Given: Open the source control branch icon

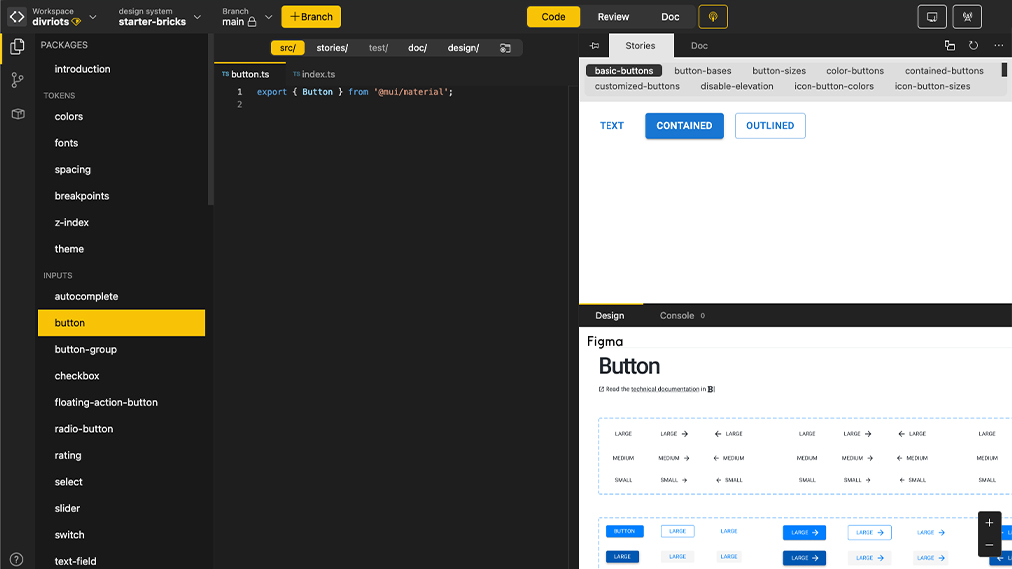Looking at the screenshot, I should point(17,80).
